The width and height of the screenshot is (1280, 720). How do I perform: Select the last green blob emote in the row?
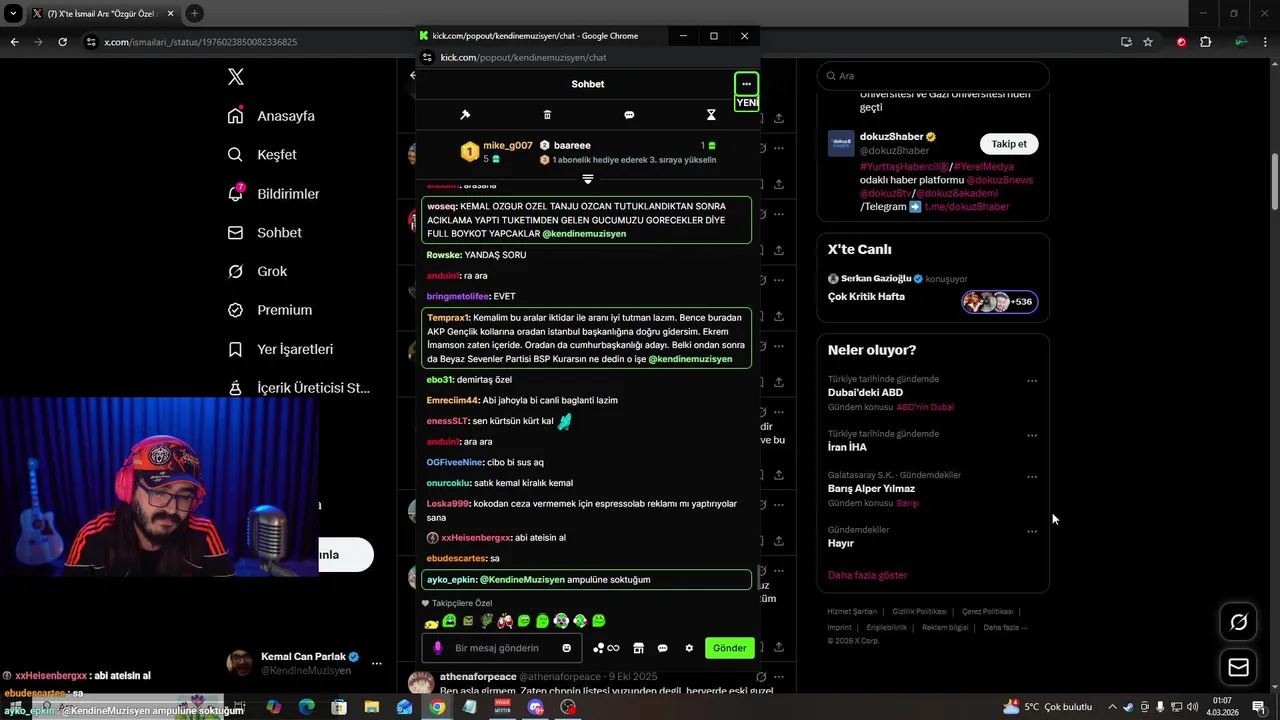coord(598,622)
